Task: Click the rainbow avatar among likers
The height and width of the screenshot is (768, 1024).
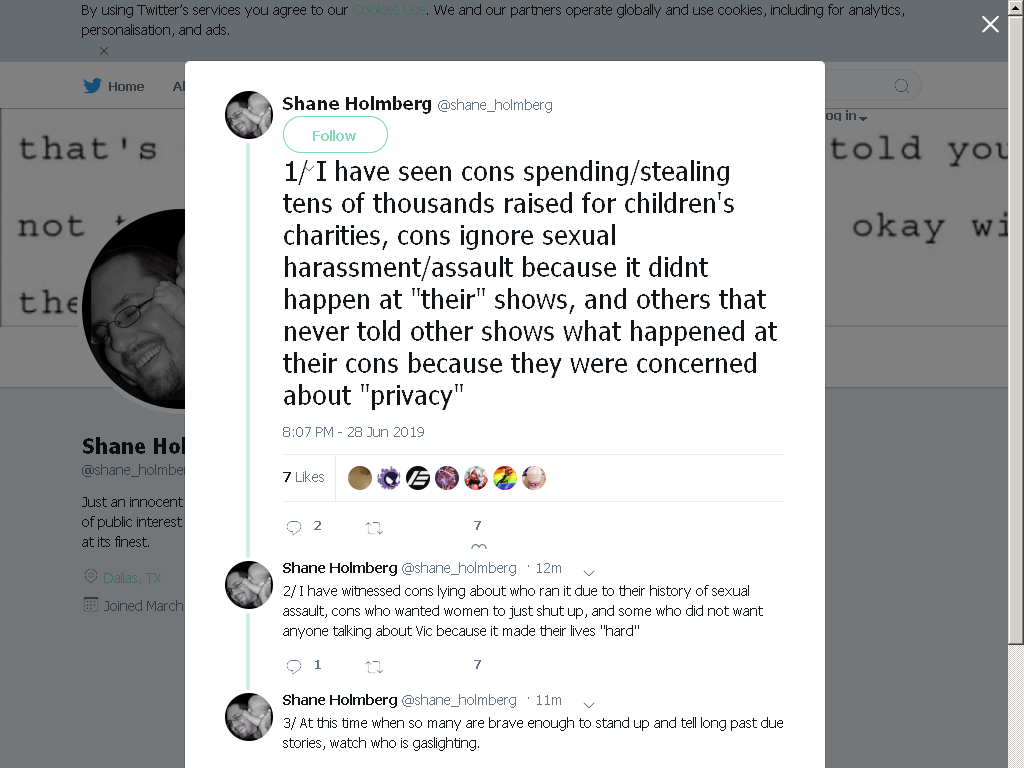Action: pos(505,478)
